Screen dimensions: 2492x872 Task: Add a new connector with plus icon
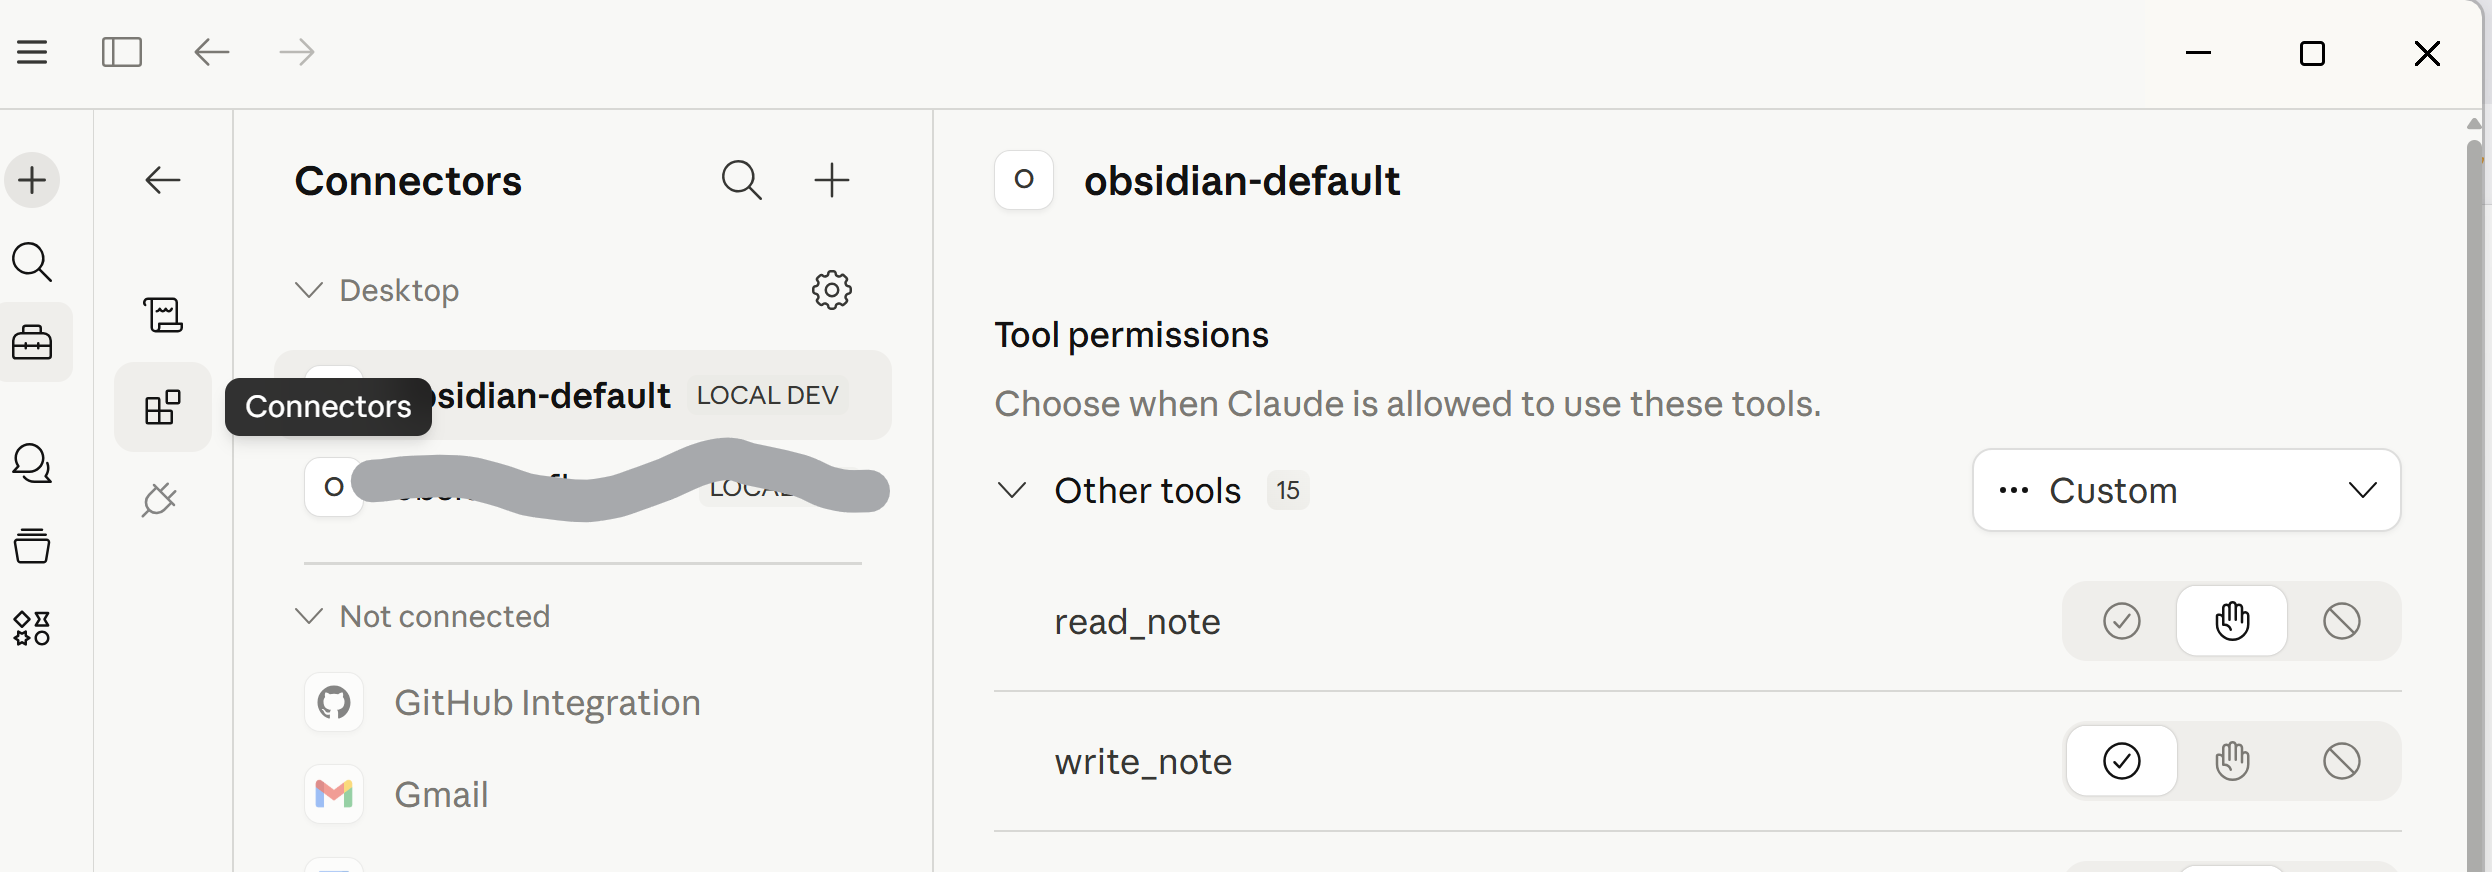(x=831, y=181)
